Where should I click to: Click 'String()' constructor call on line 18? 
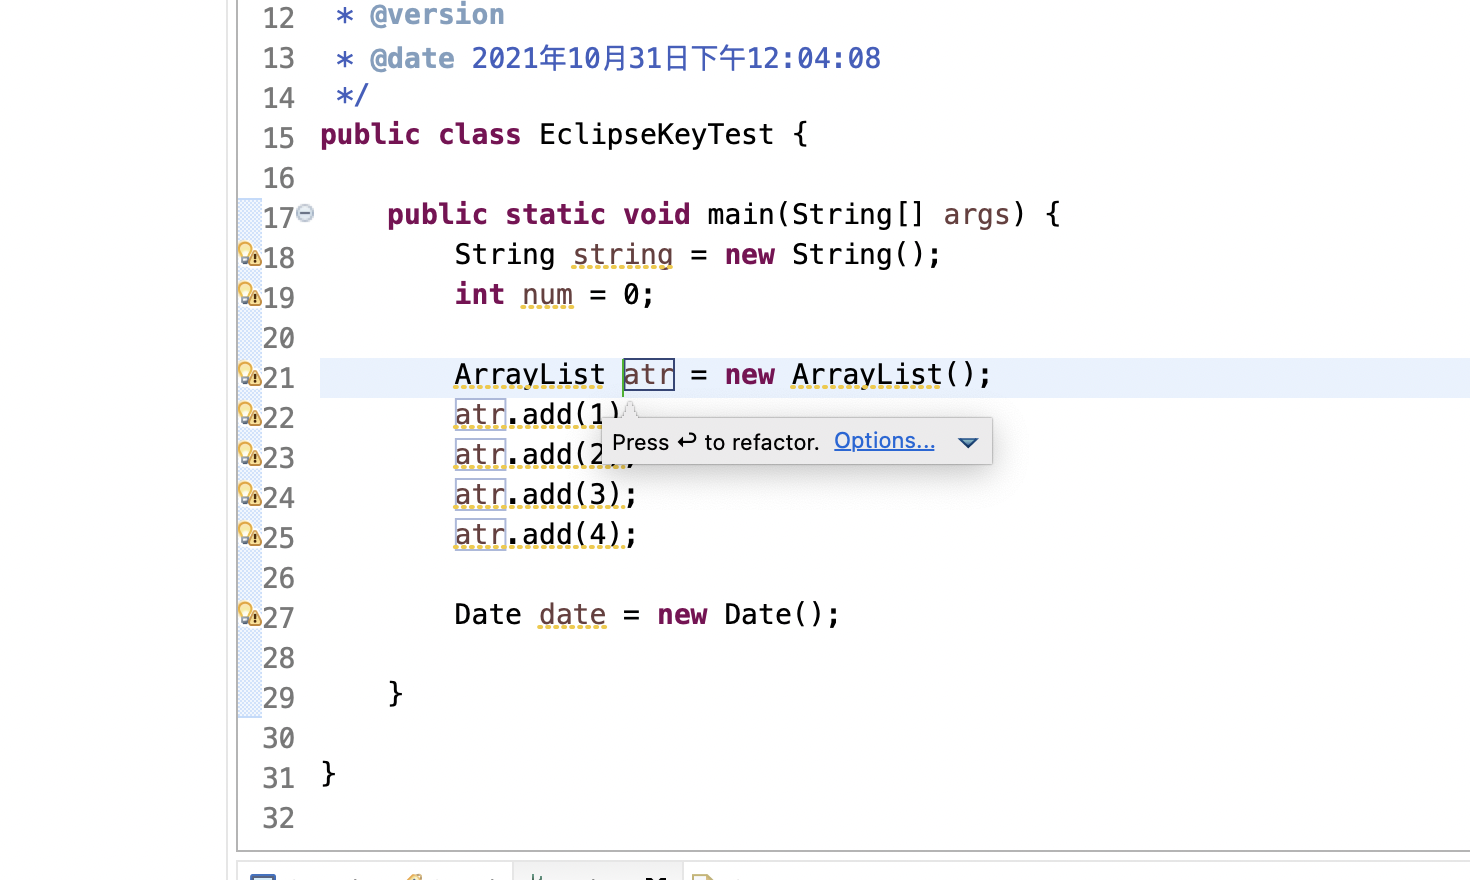(x=858, y=255)
